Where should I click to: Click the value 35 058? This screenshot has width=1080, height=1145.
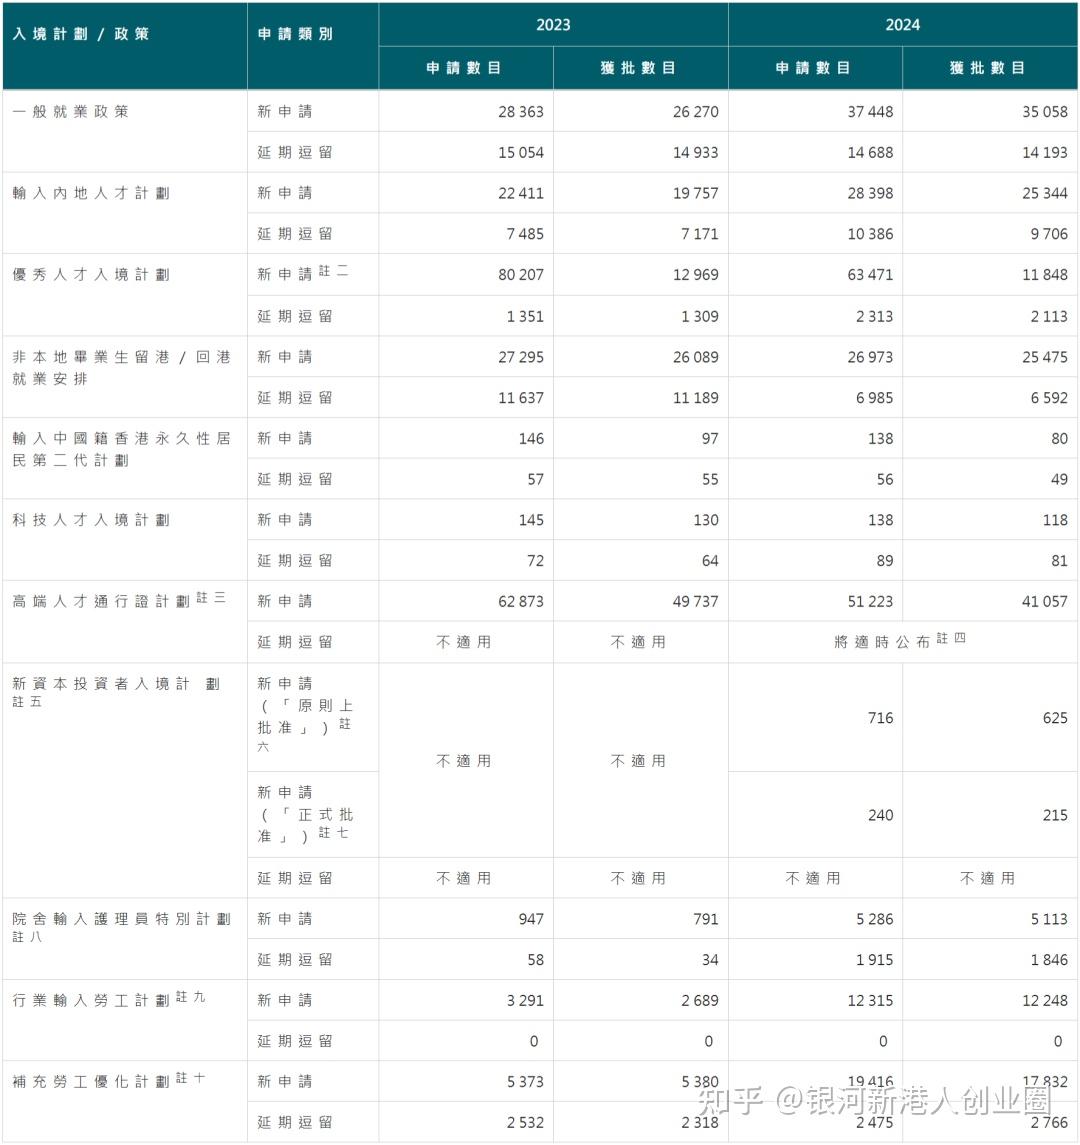[1044, 112]
